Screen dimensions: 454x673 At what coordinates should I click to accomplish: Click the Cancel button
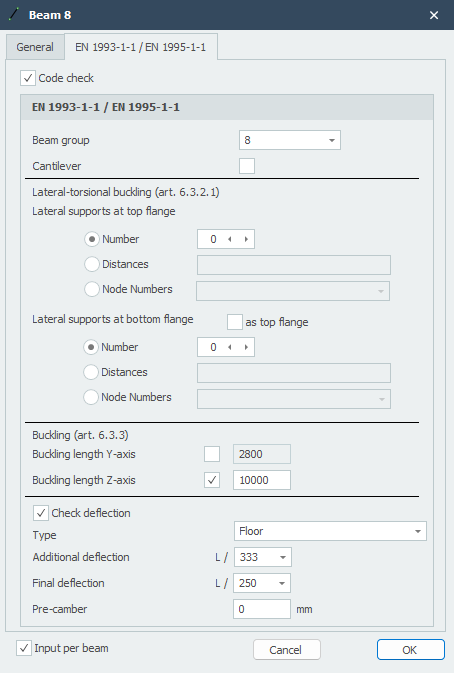coord(287,649)
